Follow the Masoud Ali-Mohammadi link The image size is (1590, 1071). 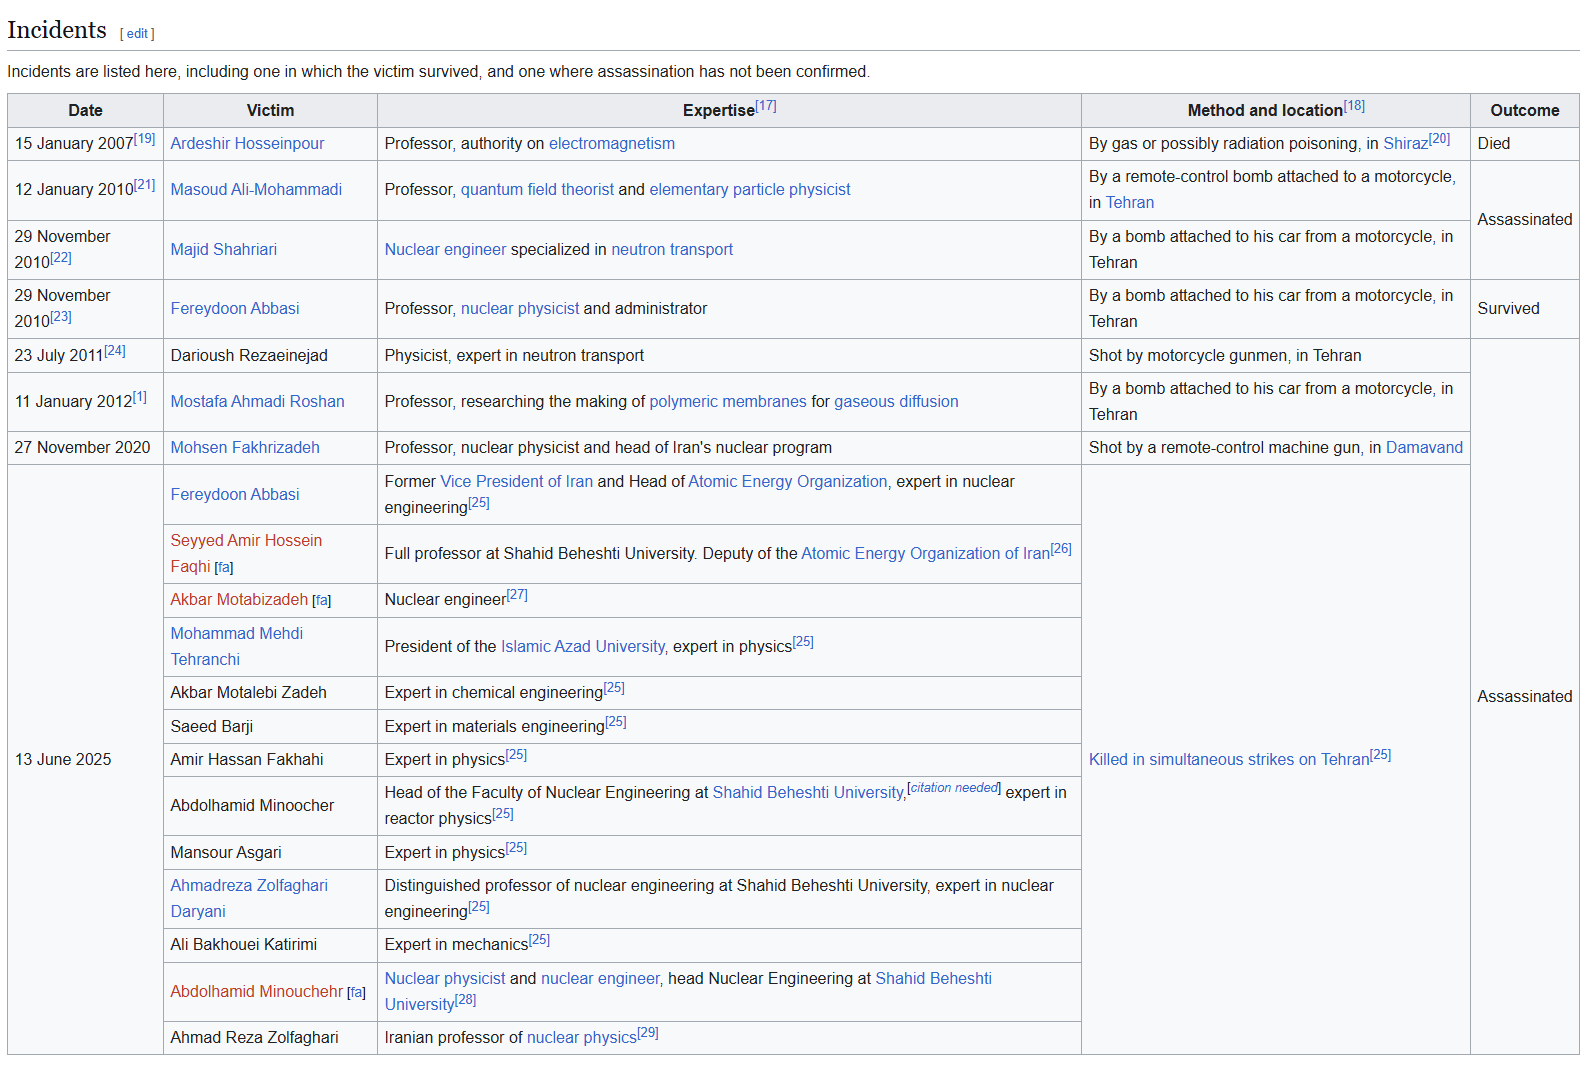[256, 190]
